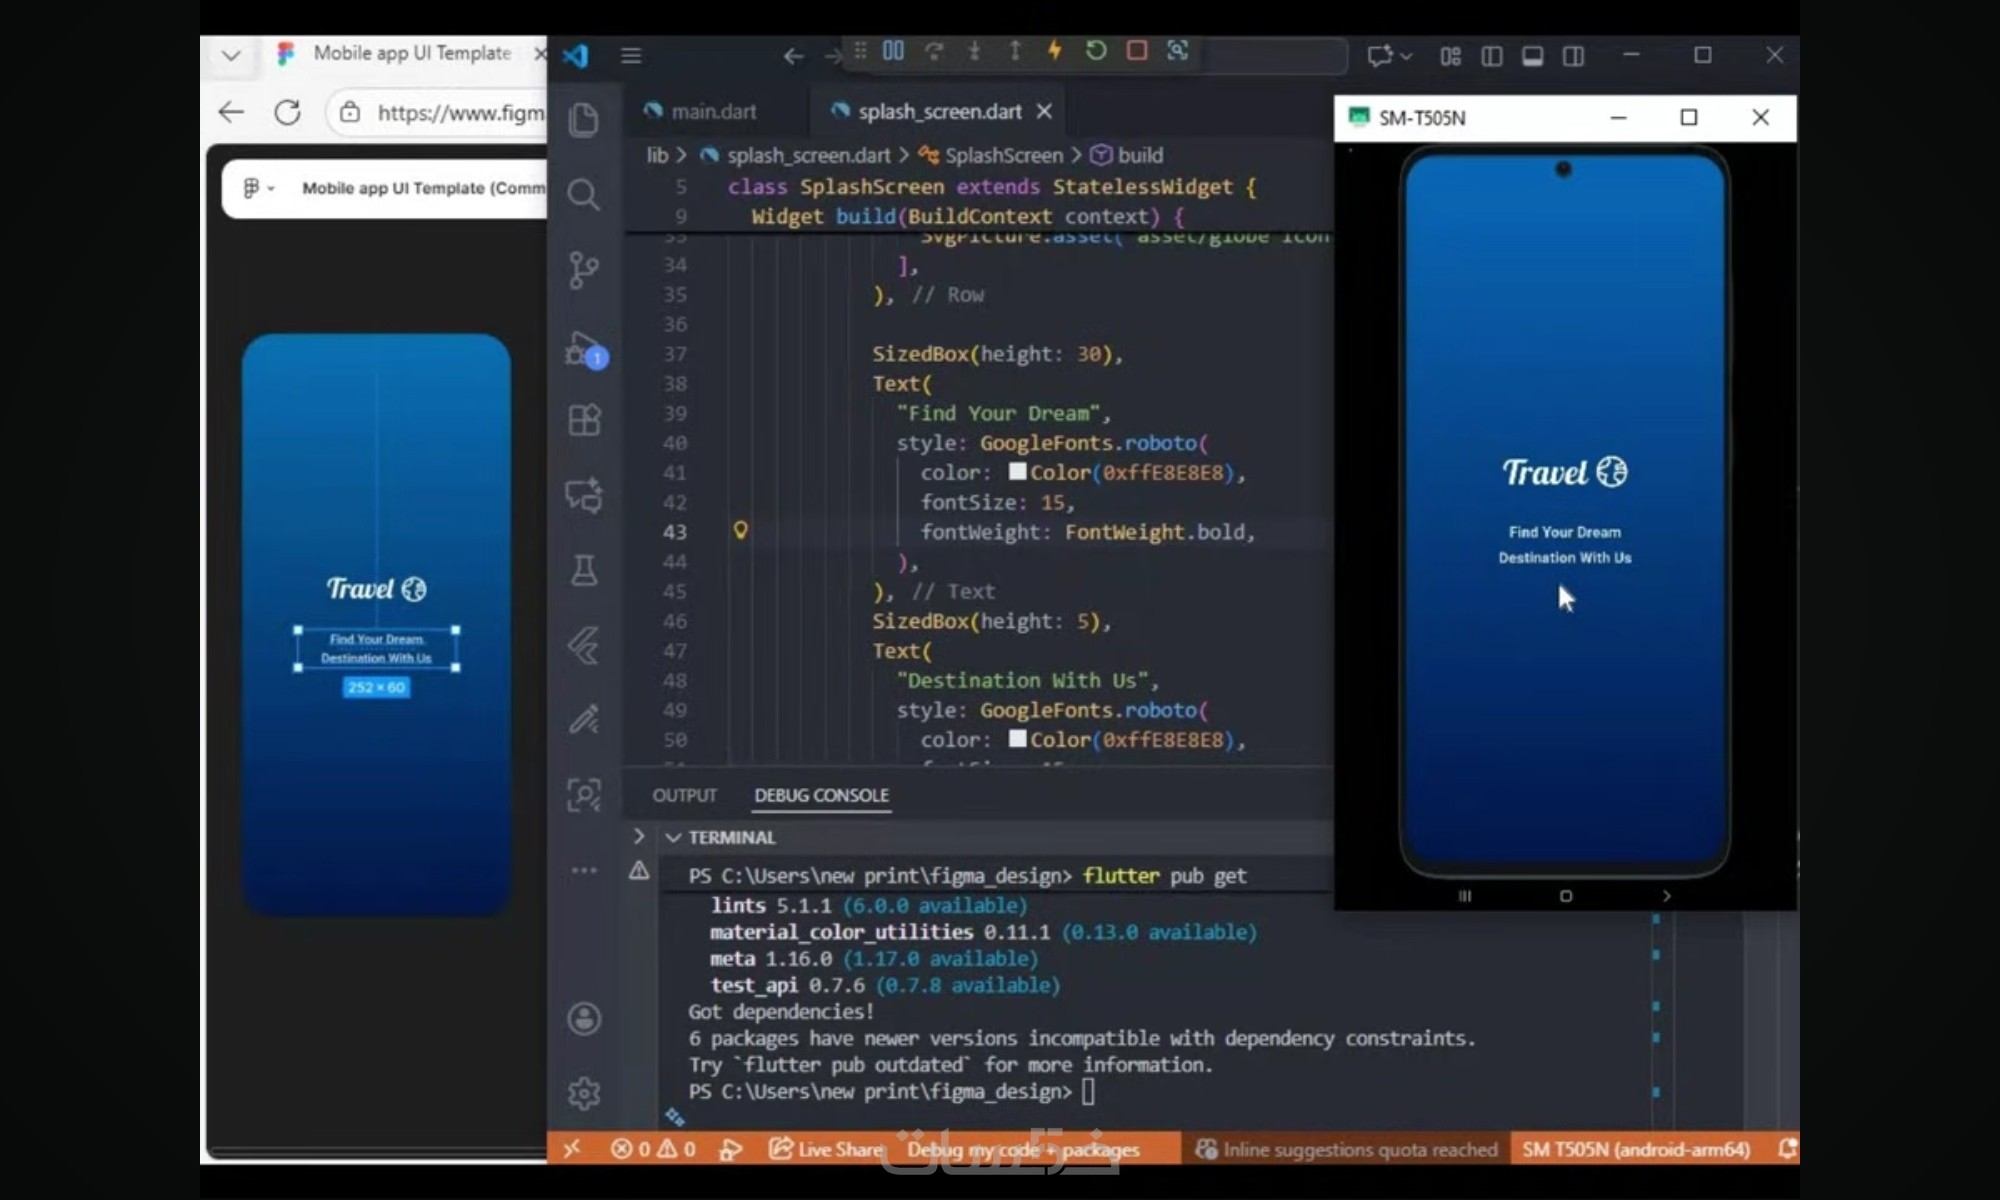Image resolution: width=2000 pixels, height=1200 pixels.
Task: Click the debug Hot Reload lightning icon
Action: (x=1054, y=50)
